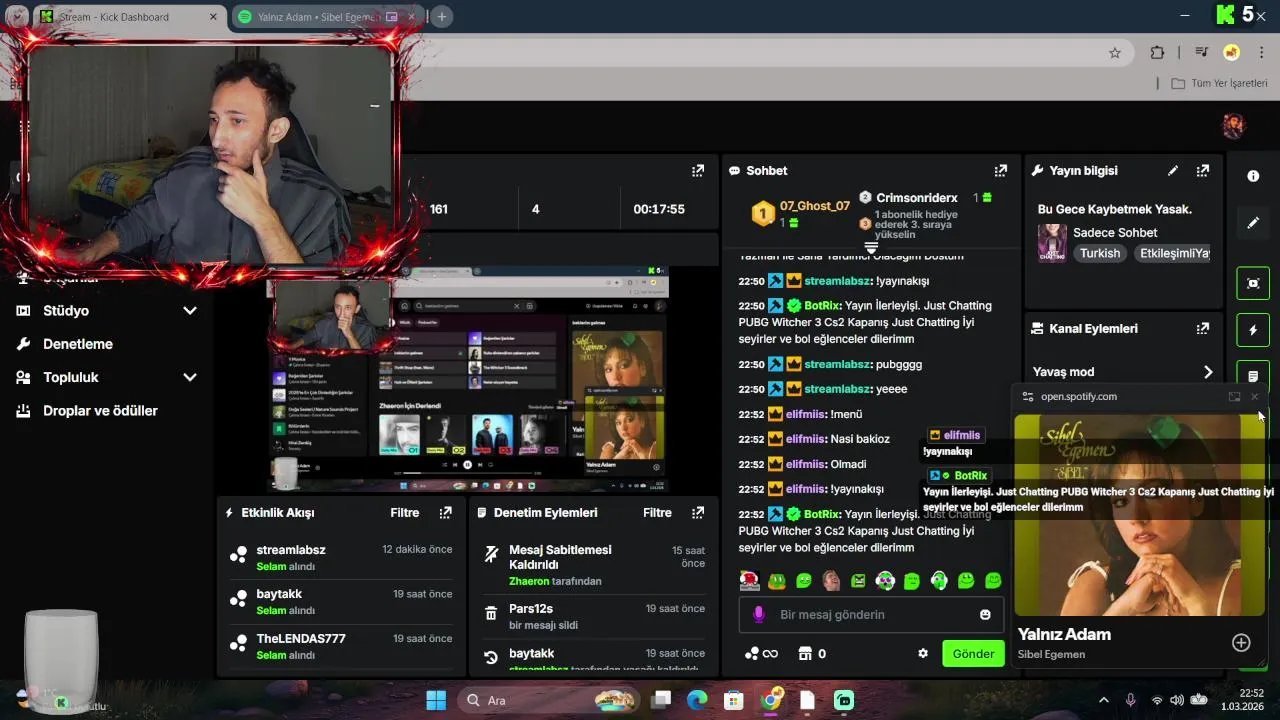Open Denetleme in the sidebar
Screen dimensions: 1280x720
(78, 344)
